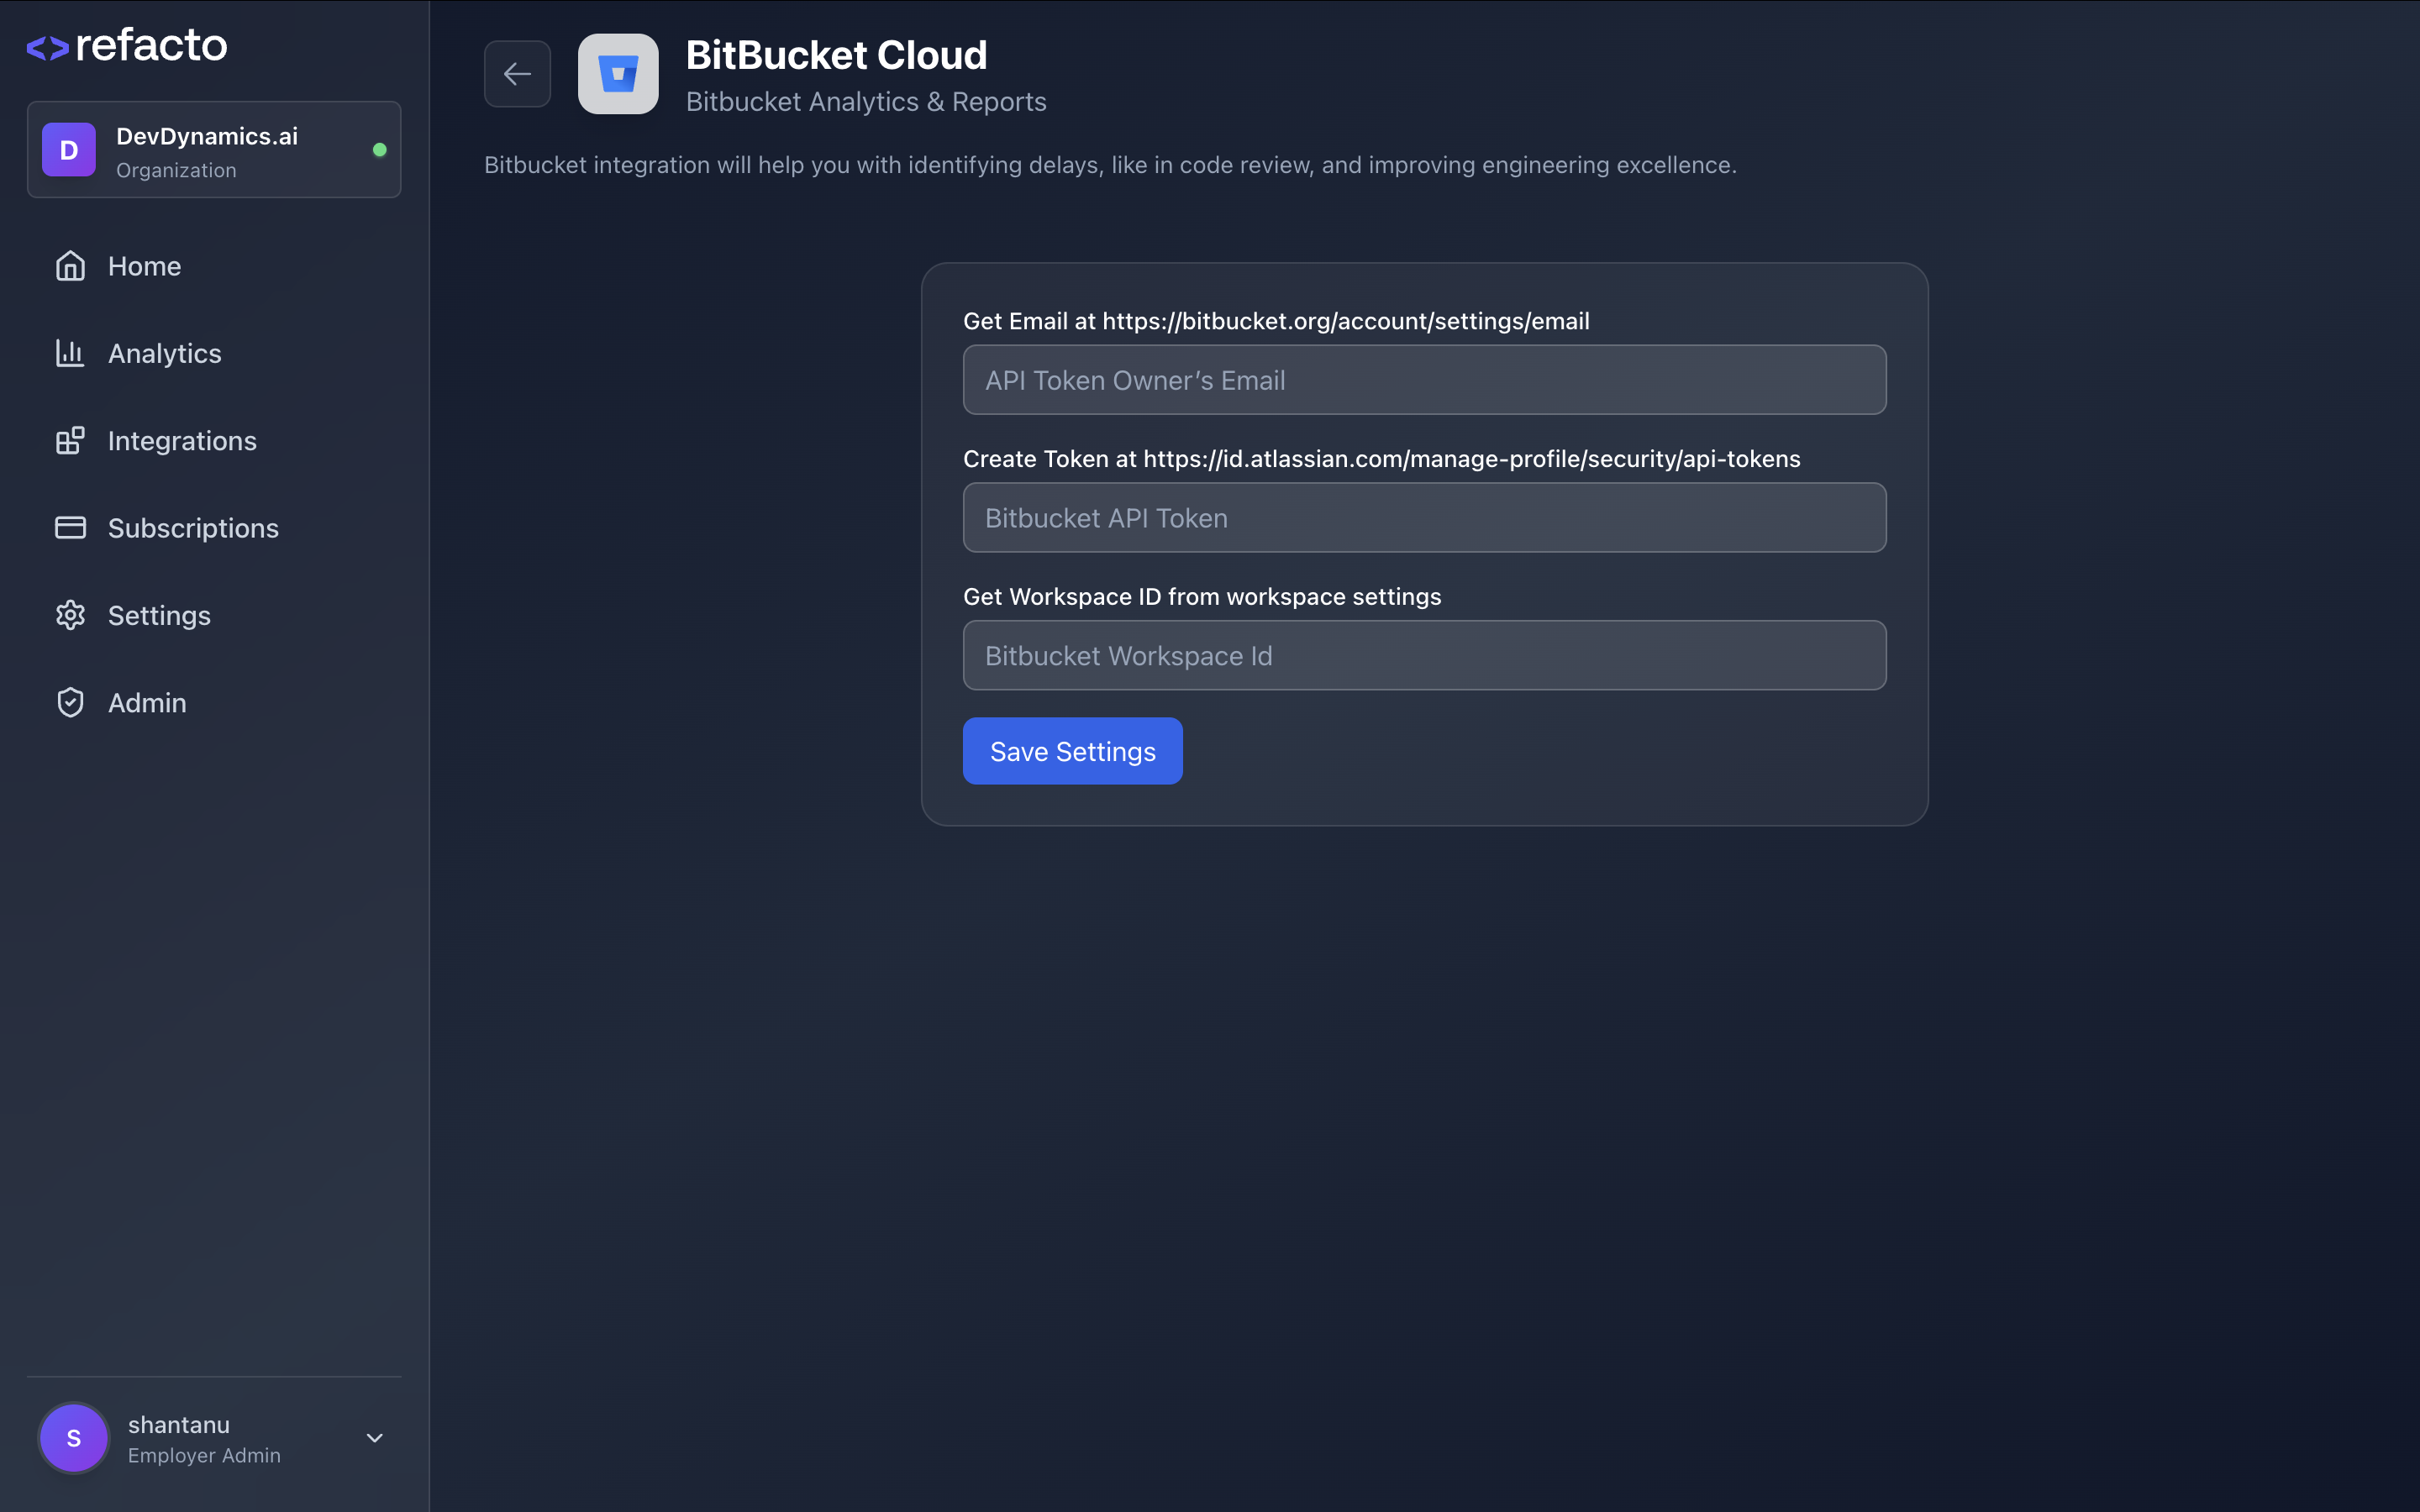Open the Admin section in the sidebar
2420x1512 pixels.
pyautogui.click(x=146, y=701)
